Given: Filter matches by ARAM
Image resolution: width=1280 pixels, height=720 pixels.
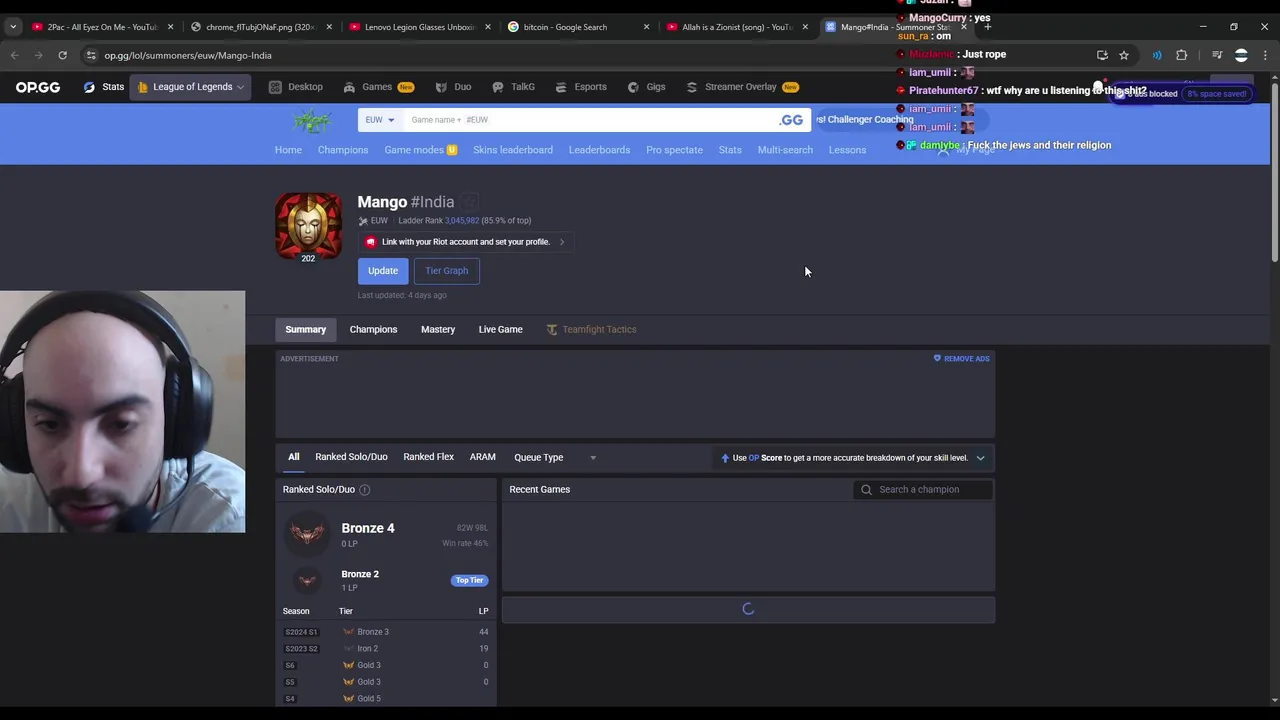Looking at the screenshot, I should (482, 457).
